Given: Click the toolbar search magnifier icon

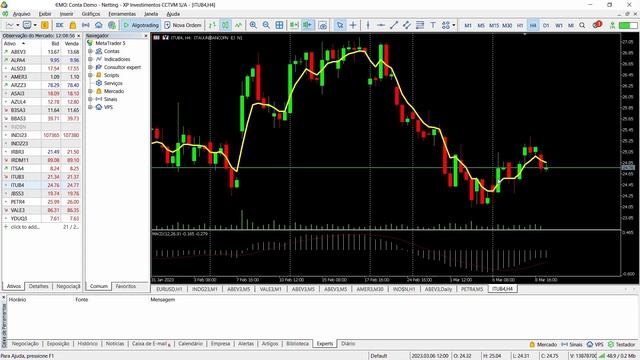Looking at the screenshot, I should coord(582,25).
